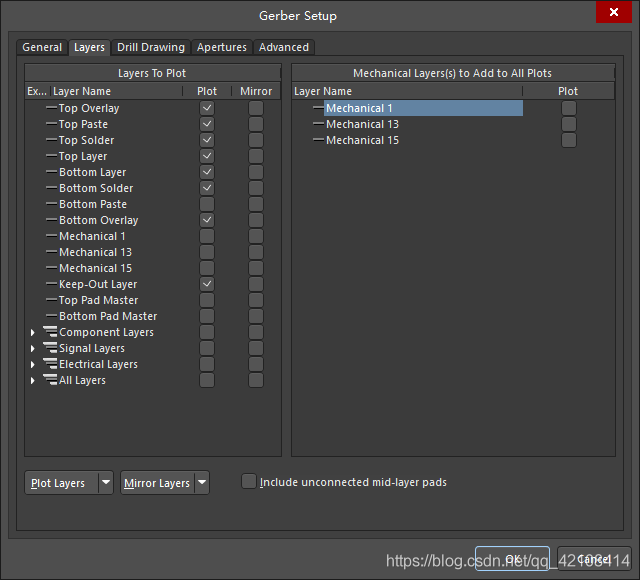Enable Include unconnected mid-layer pads

tap(249, 481)
